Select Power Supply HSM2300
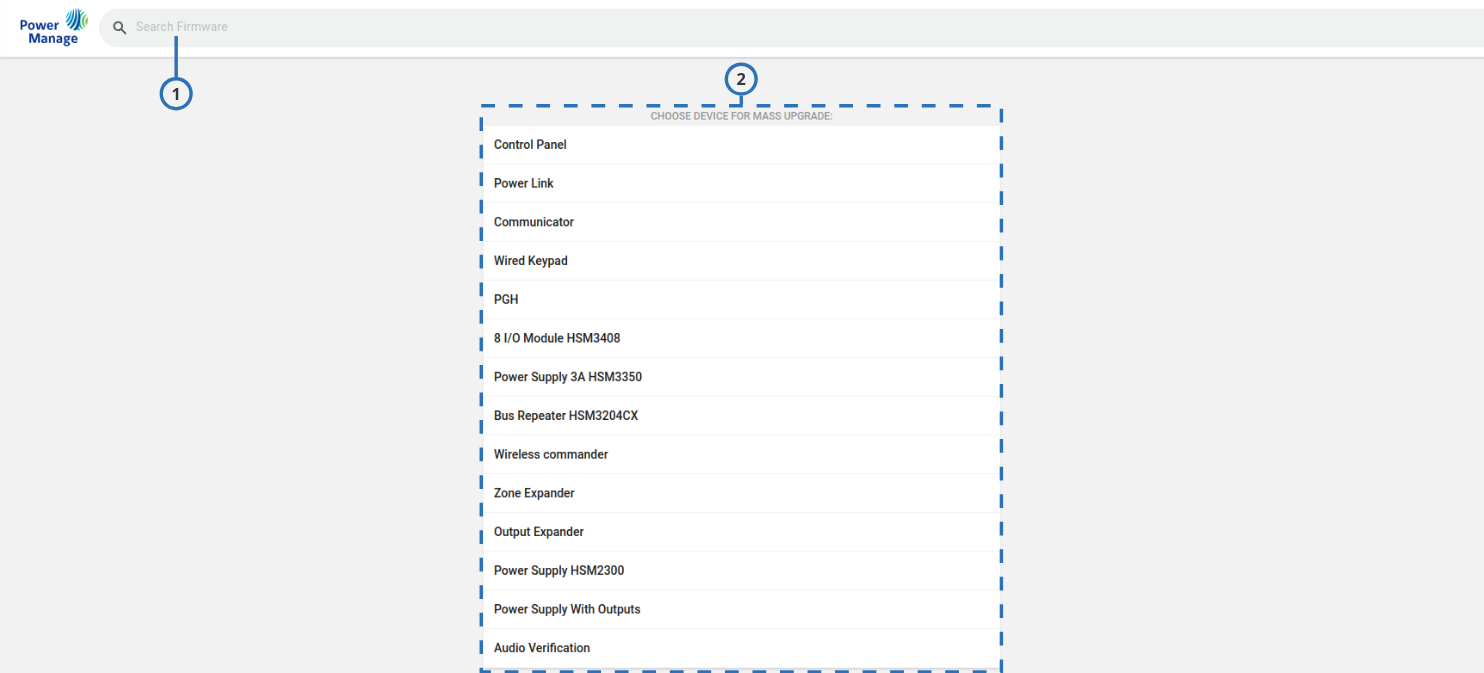 (740, 570)
